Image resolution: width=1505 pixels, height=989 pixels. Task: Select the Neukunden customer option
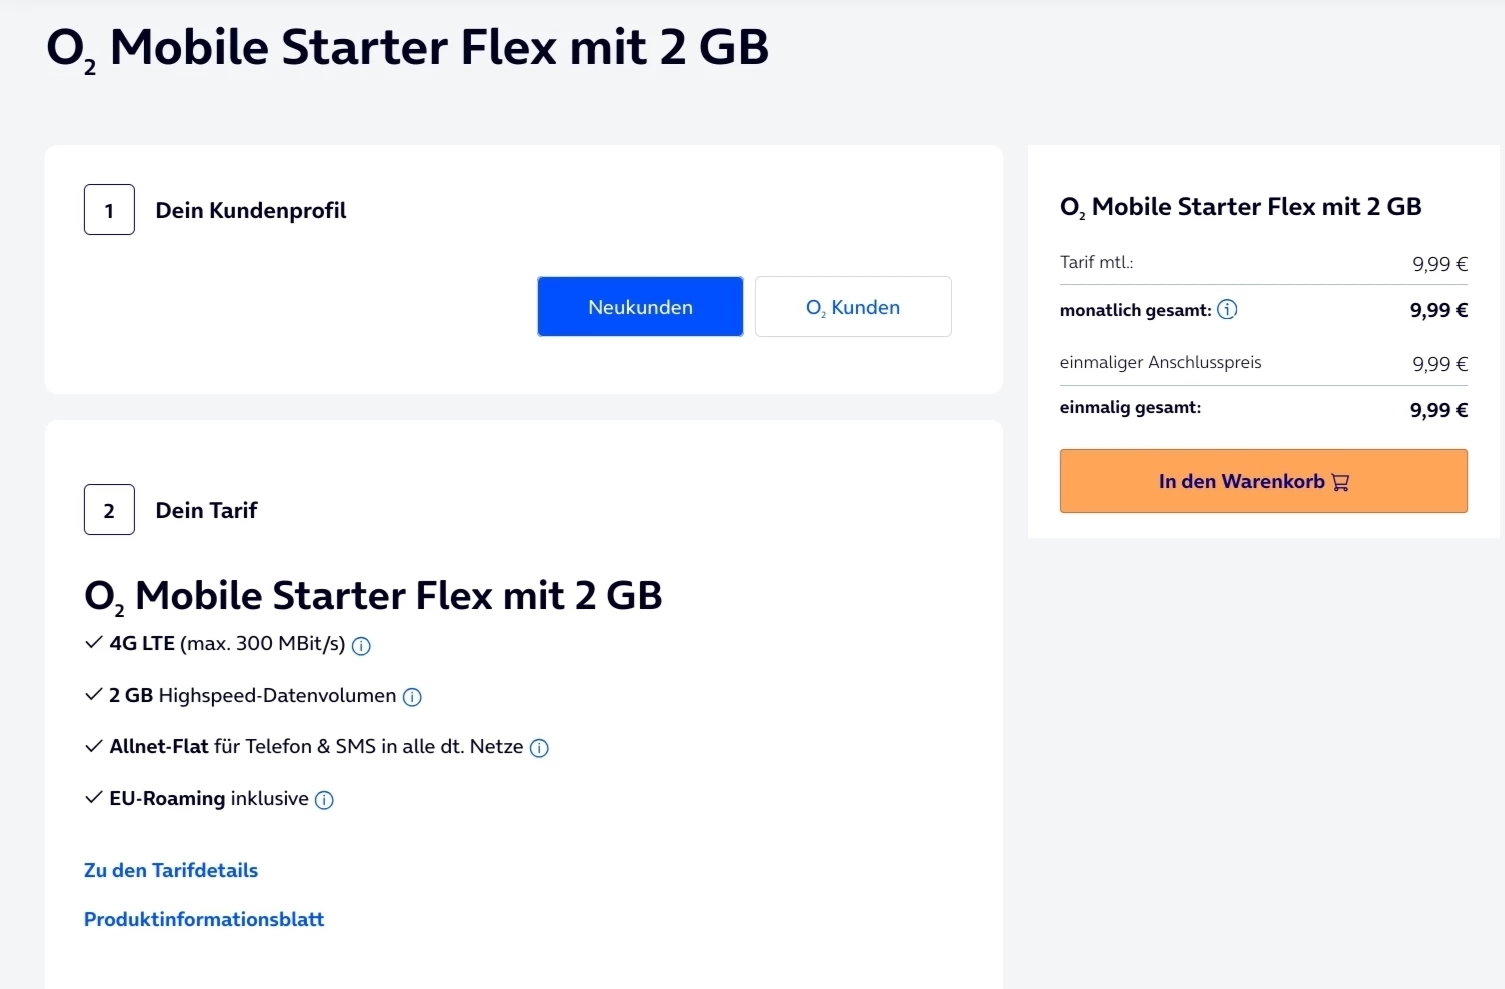pos(640,307)
